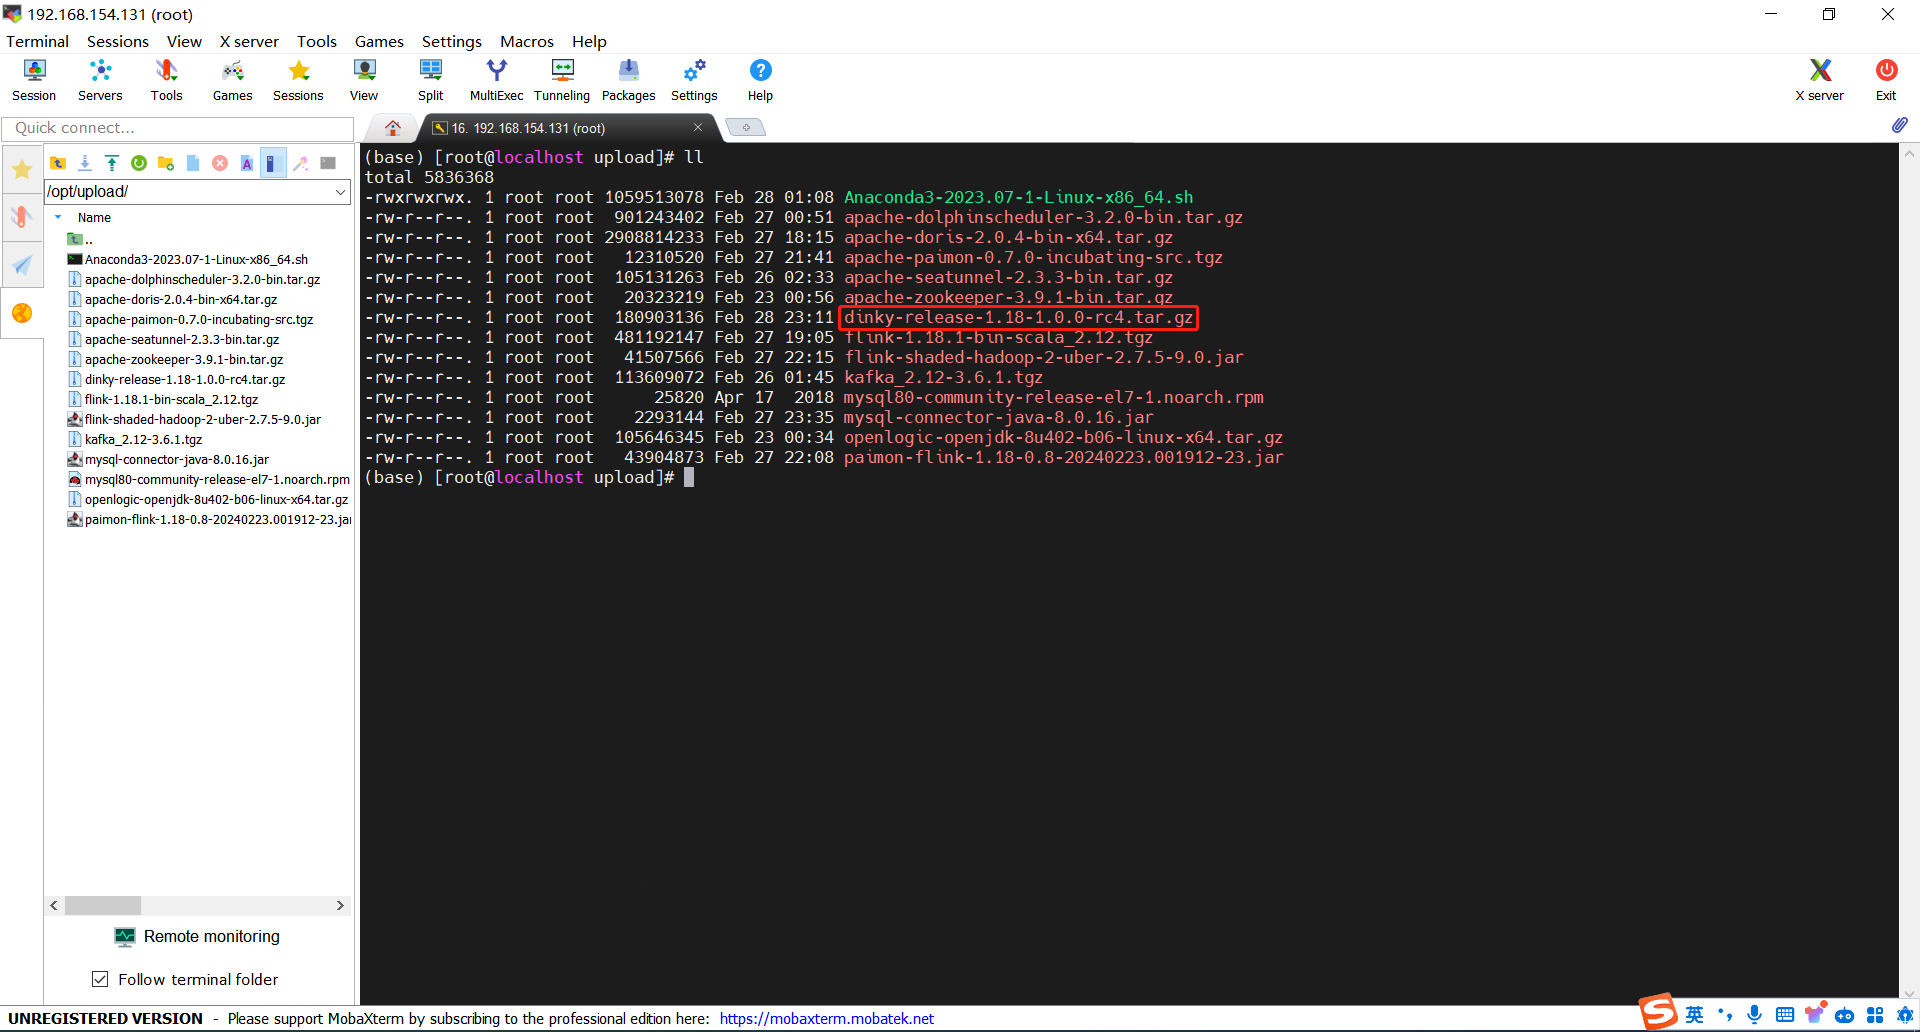1920x1032 pixels.
Task: Click the terminal scrollbar up arrow
Action: [x=1909, y=153]
